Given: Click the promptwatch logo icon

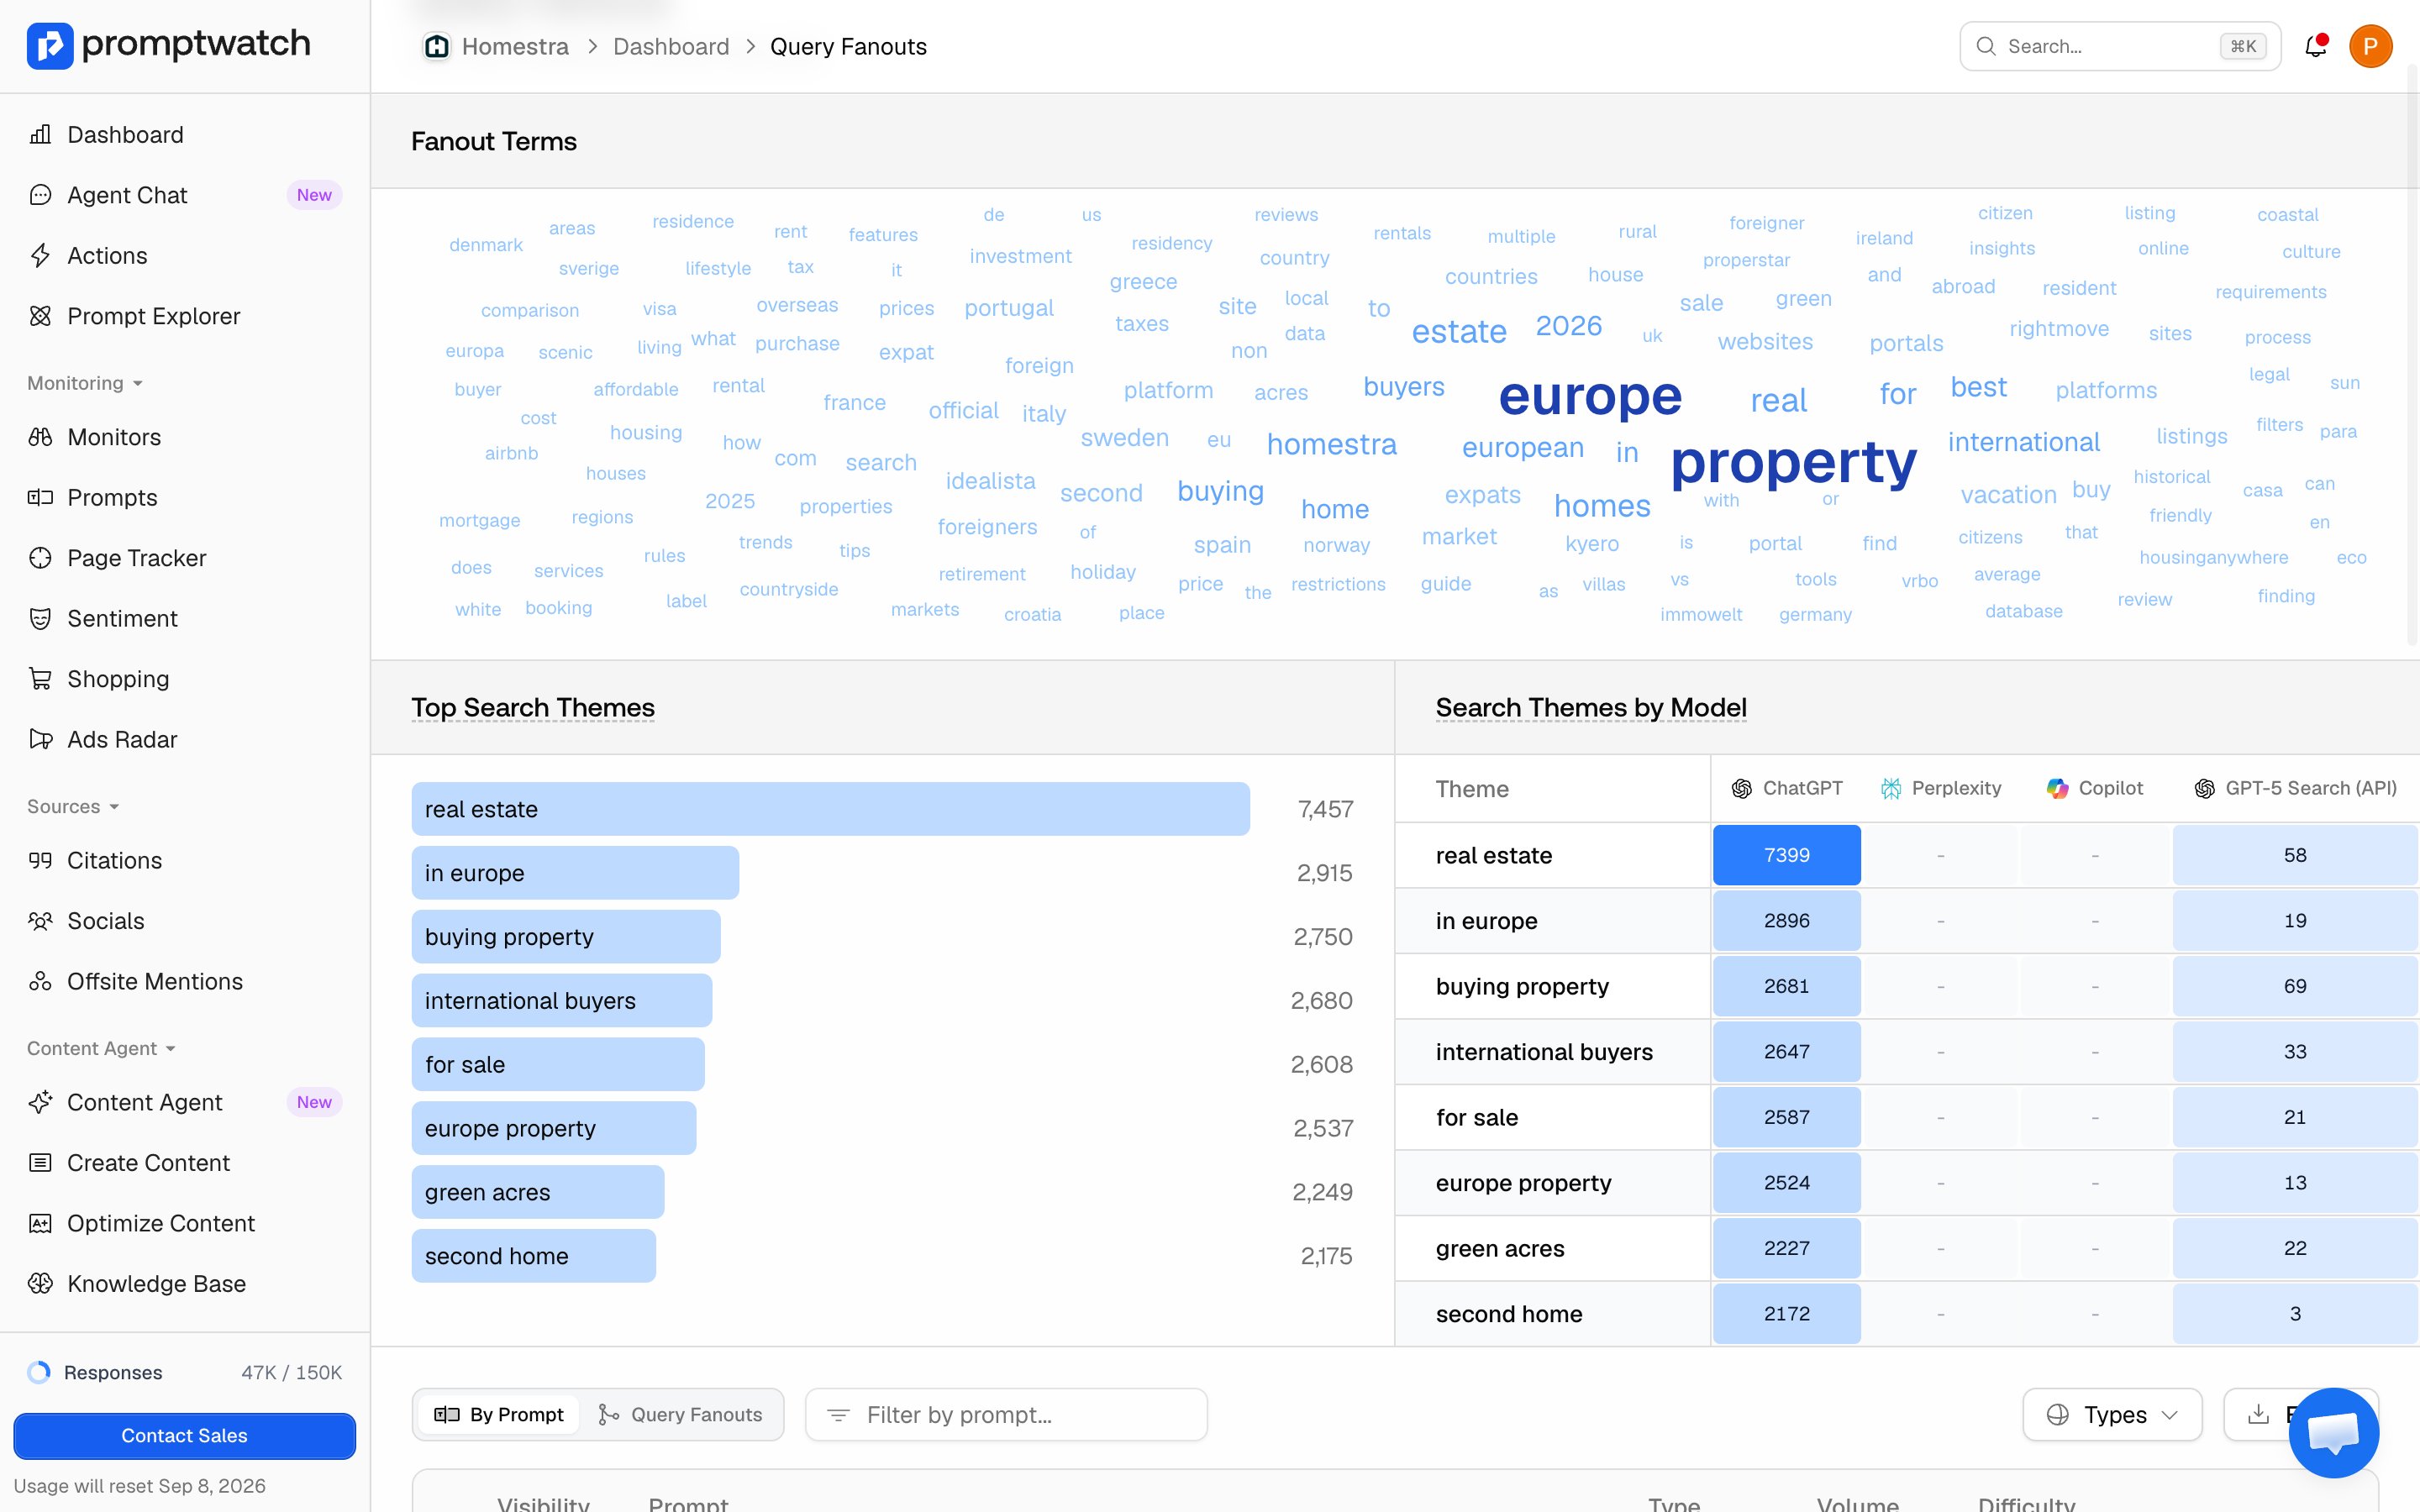Looking at the screenshot, I should 49,45.
